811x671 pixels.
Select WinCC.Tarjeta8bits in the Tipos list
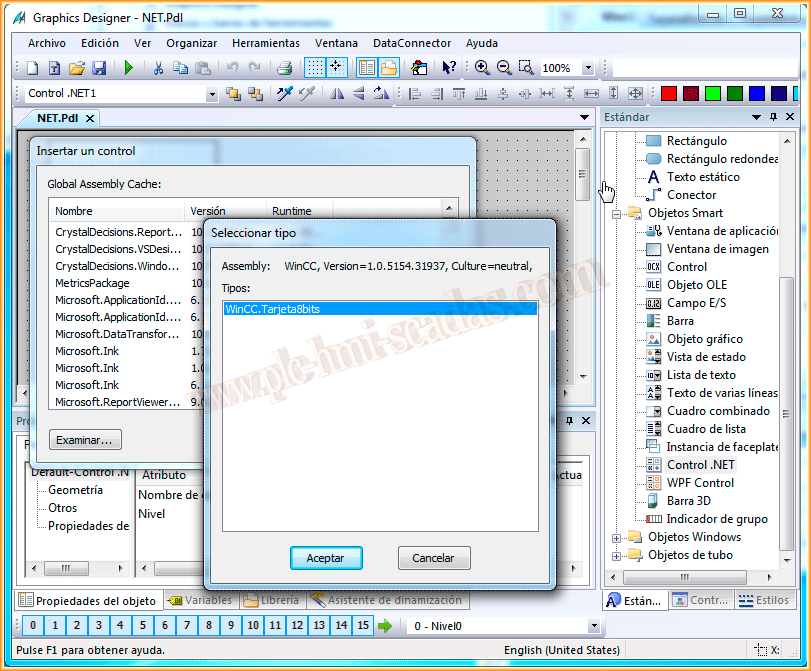pyautogui.click(x=272, y=309)
